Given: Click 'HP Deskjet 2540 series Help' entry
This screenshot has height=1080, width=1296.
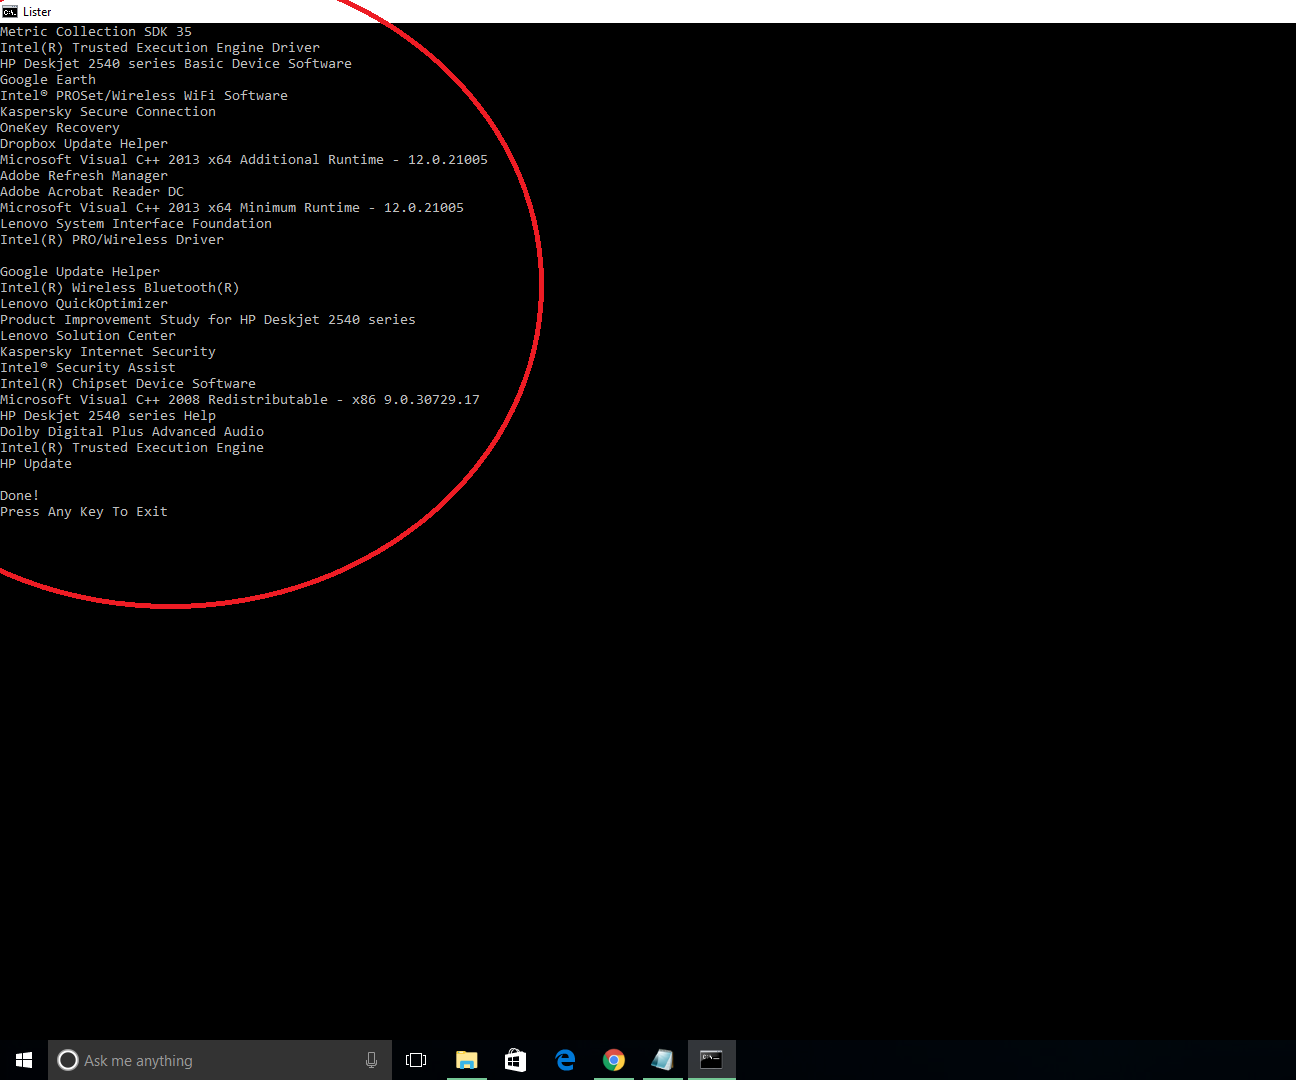Looking at the screenshot, I should pyautogui.click(x=108, y=416).
